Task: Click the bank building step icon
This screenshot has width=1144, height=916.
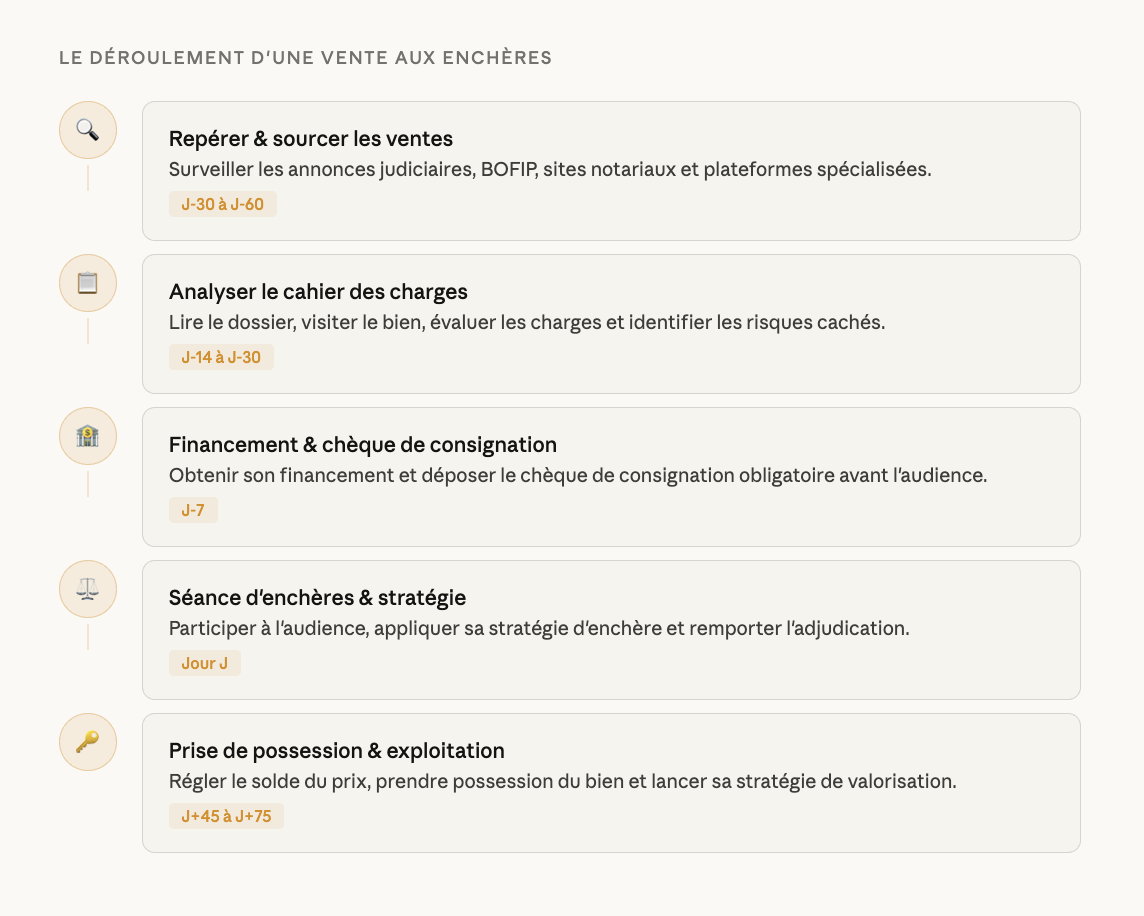Action: coord(88,436)
